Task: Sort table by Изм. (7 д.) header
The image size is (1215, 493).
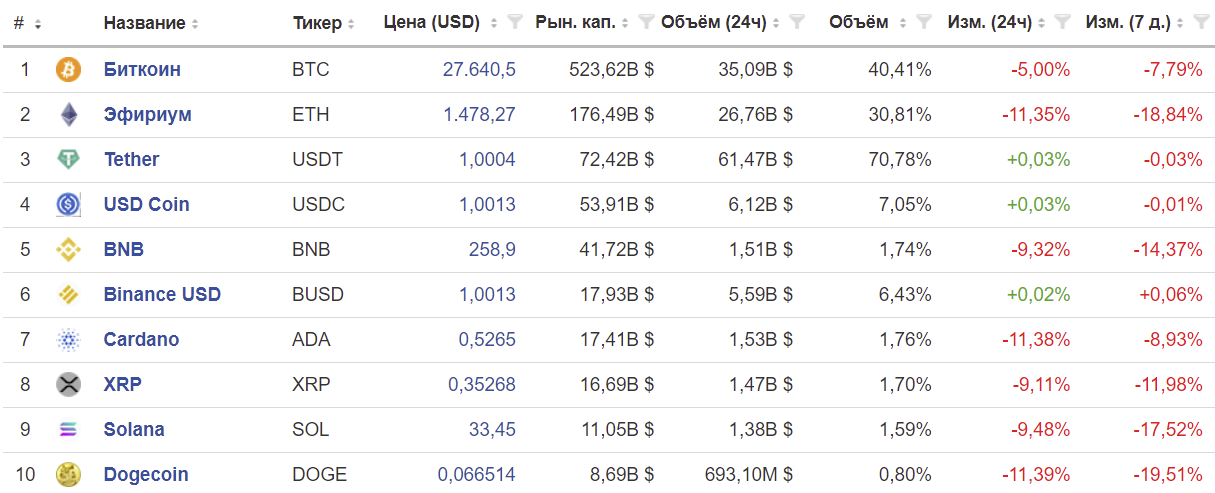Action: click(x=1135, y=23)
